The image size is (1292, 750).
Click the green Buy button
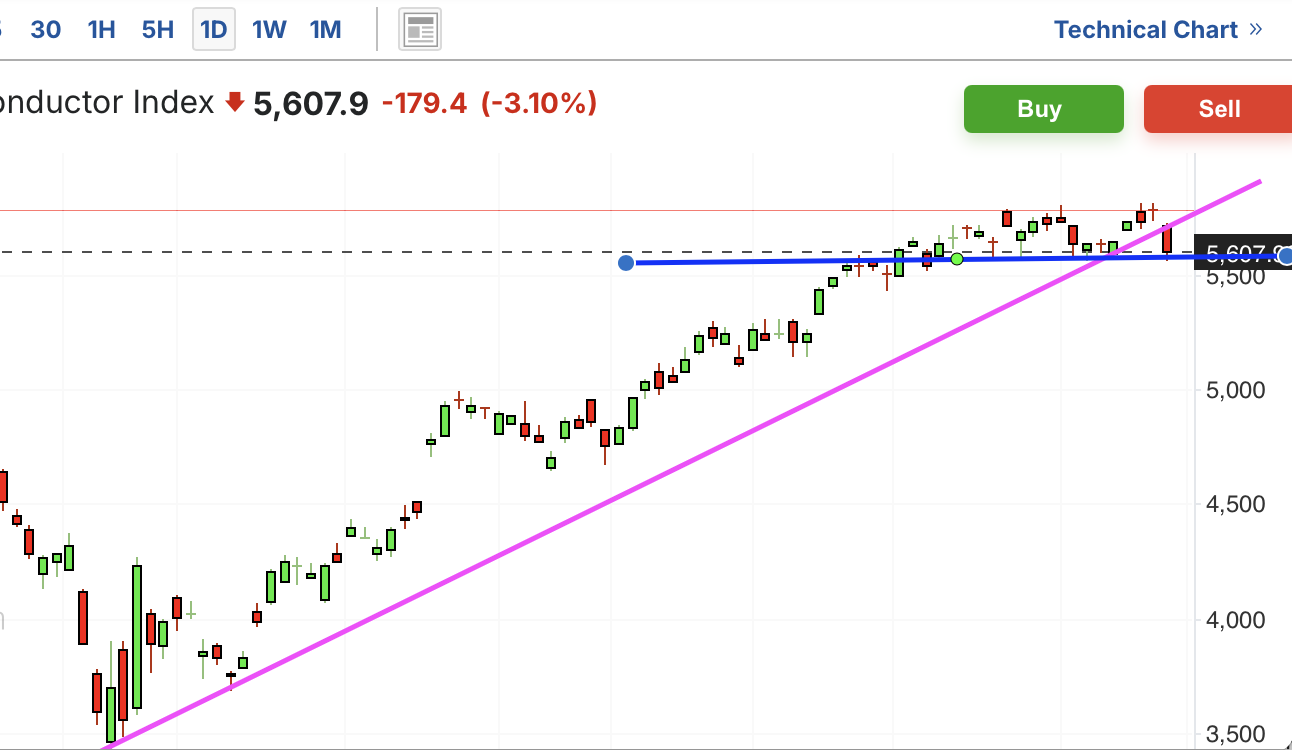(x=1043, y=109)
